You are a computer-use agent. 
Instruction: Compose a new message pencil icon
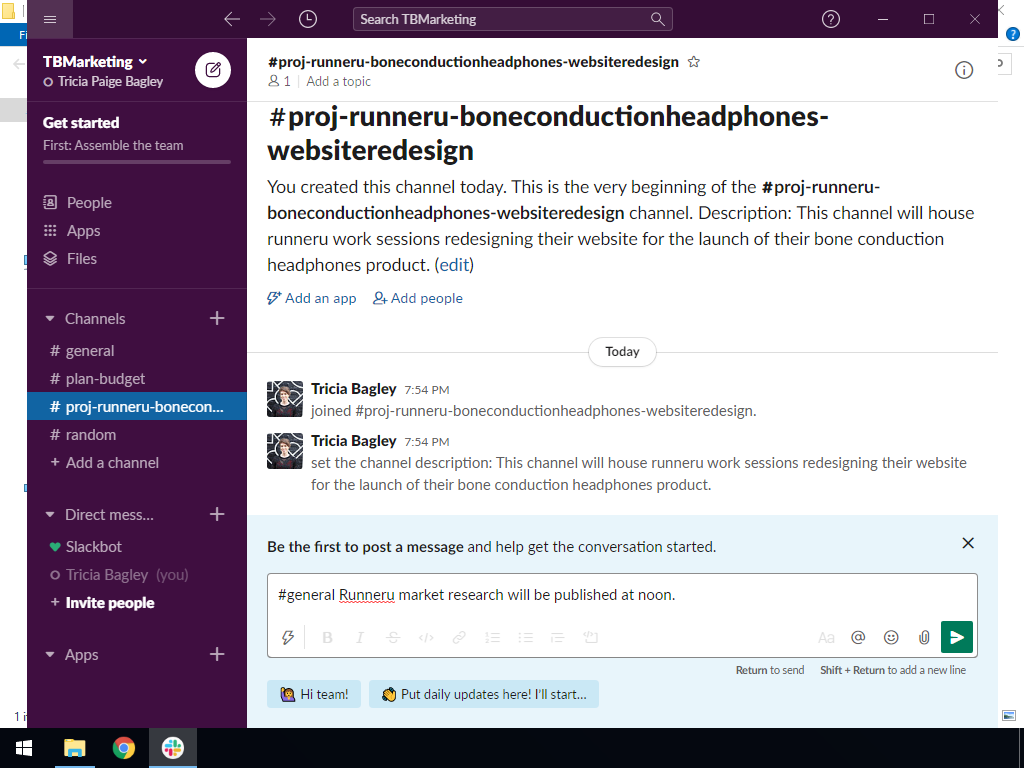coord(213,70)
